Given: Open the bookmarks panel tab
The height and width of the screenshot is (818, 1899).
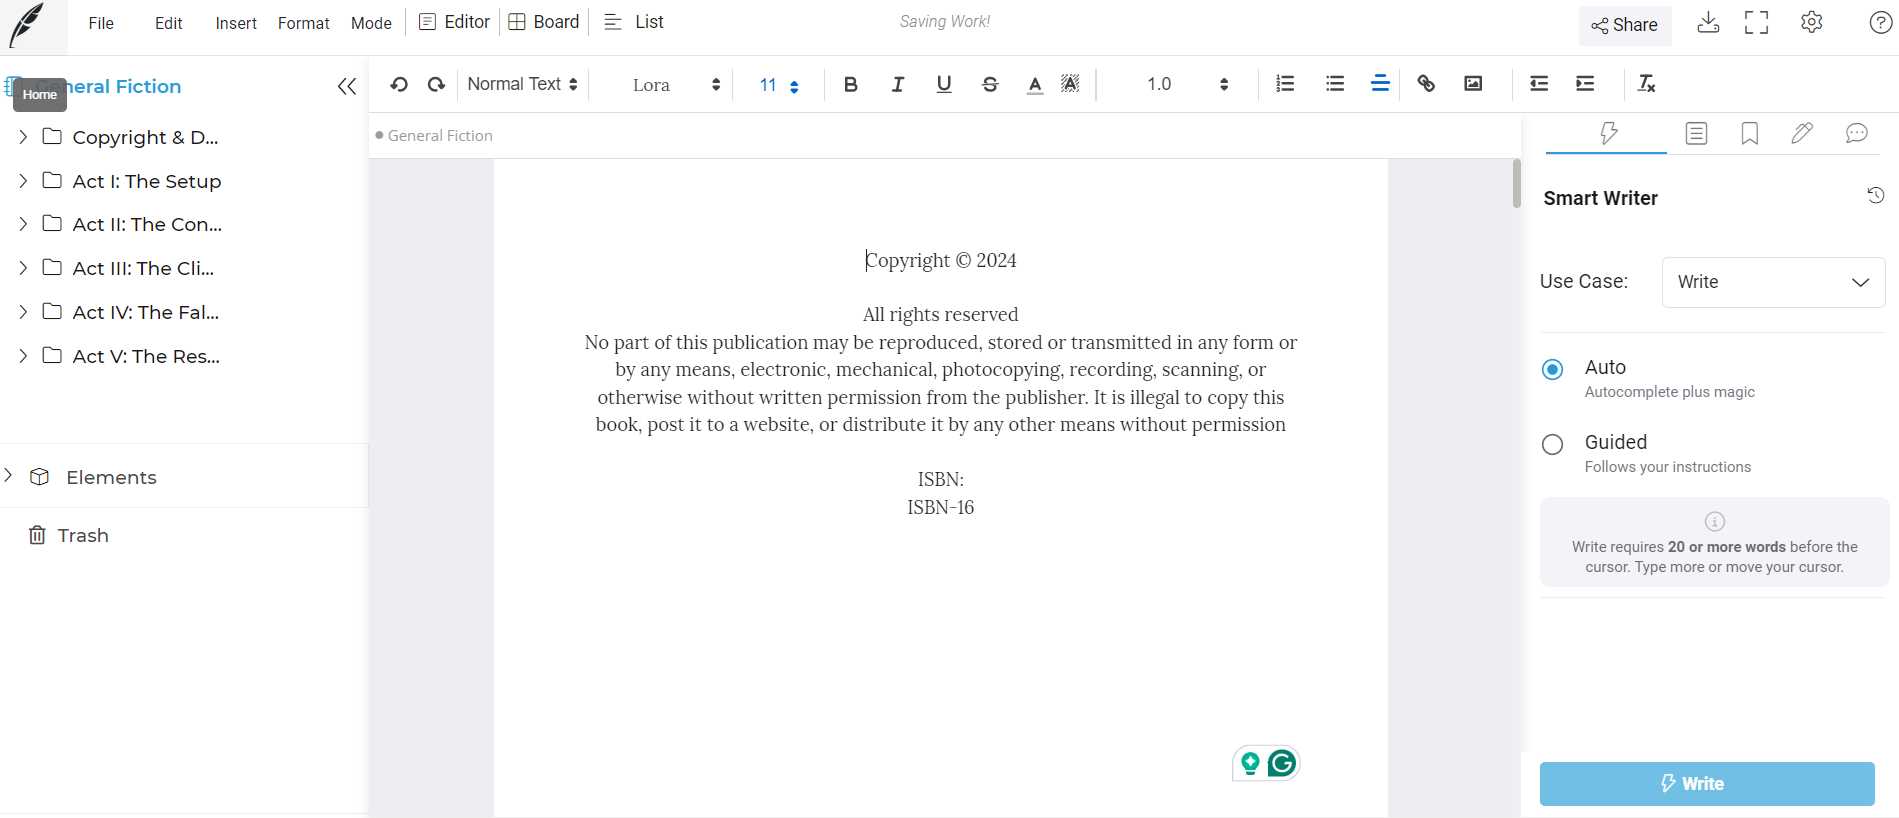Looking at the screenshot, I should pyautogui.click(x=1750, y=133).
